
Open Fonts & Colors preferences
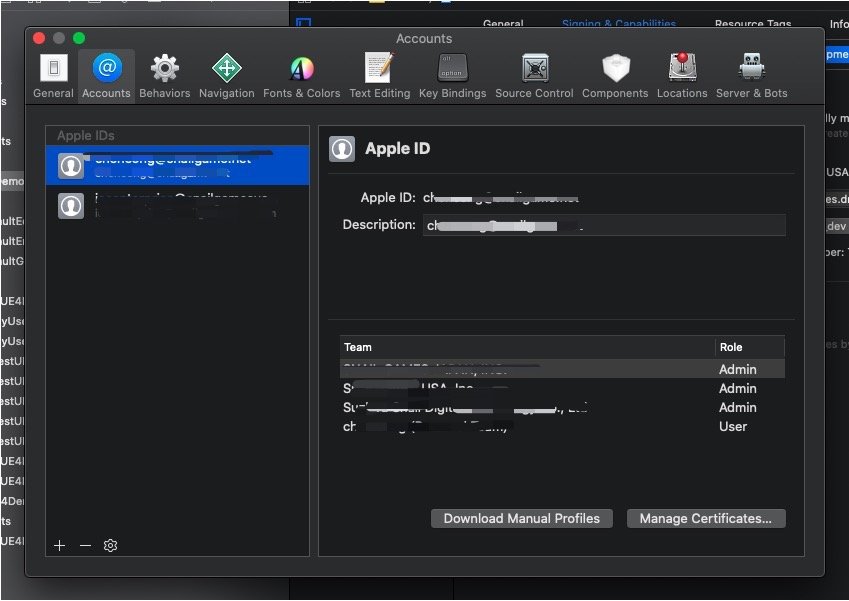[x=302, y=76]
